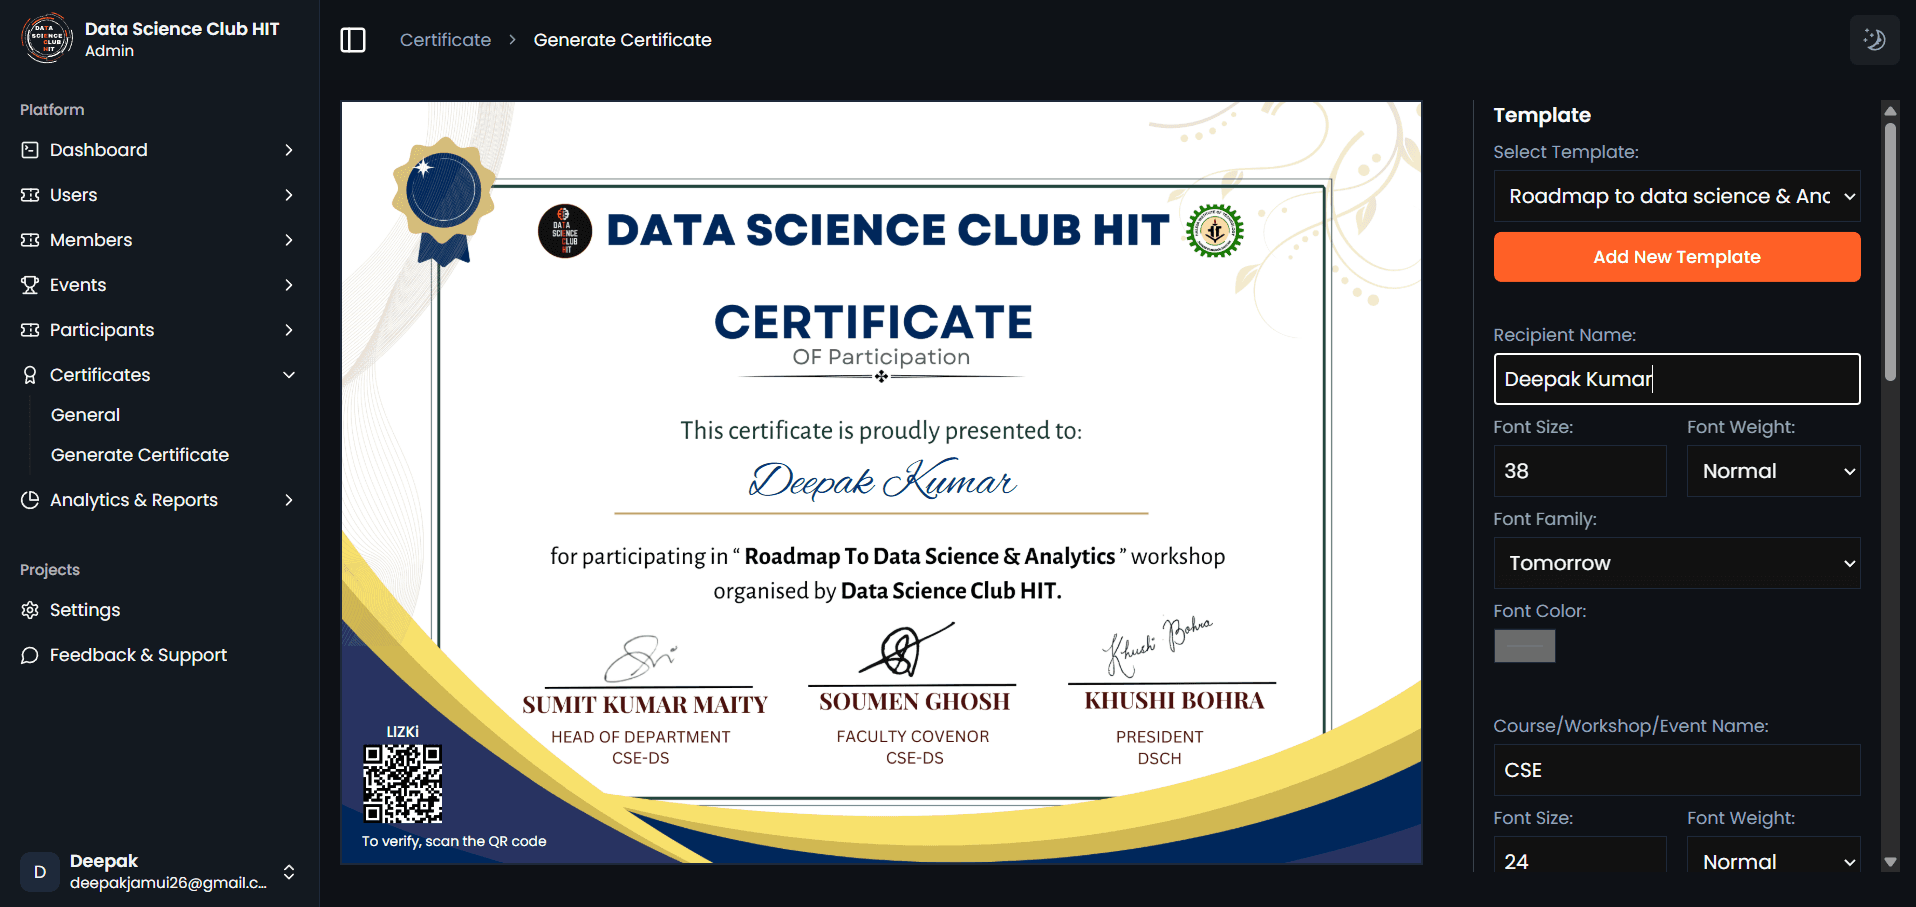This screenshot has width=1916, height=907.
Task: Click the Add New Template button
Action: [x=1676, y=256]
